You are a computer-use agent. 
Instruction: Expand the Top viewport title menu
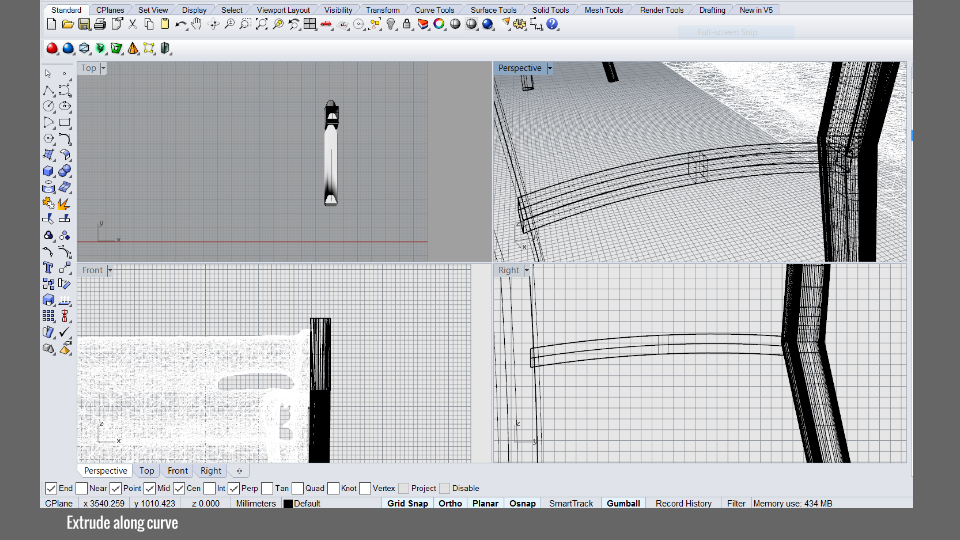(103, 68)
